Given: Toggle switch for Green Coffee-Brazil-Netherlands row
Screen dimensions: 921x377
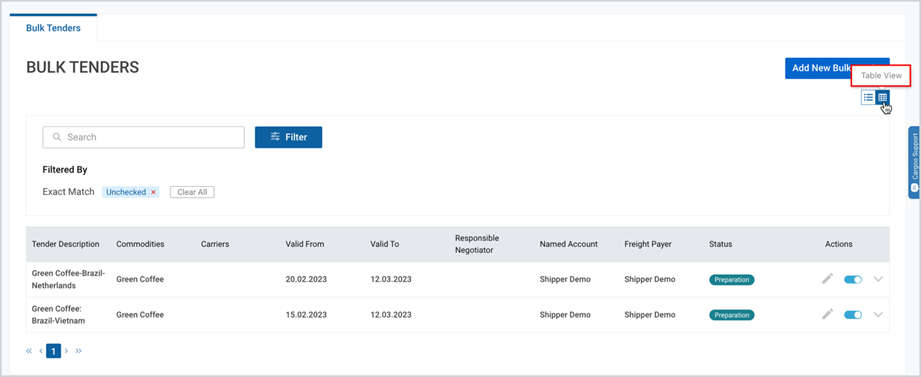Looking at the screenshot, I should (853, 280).
